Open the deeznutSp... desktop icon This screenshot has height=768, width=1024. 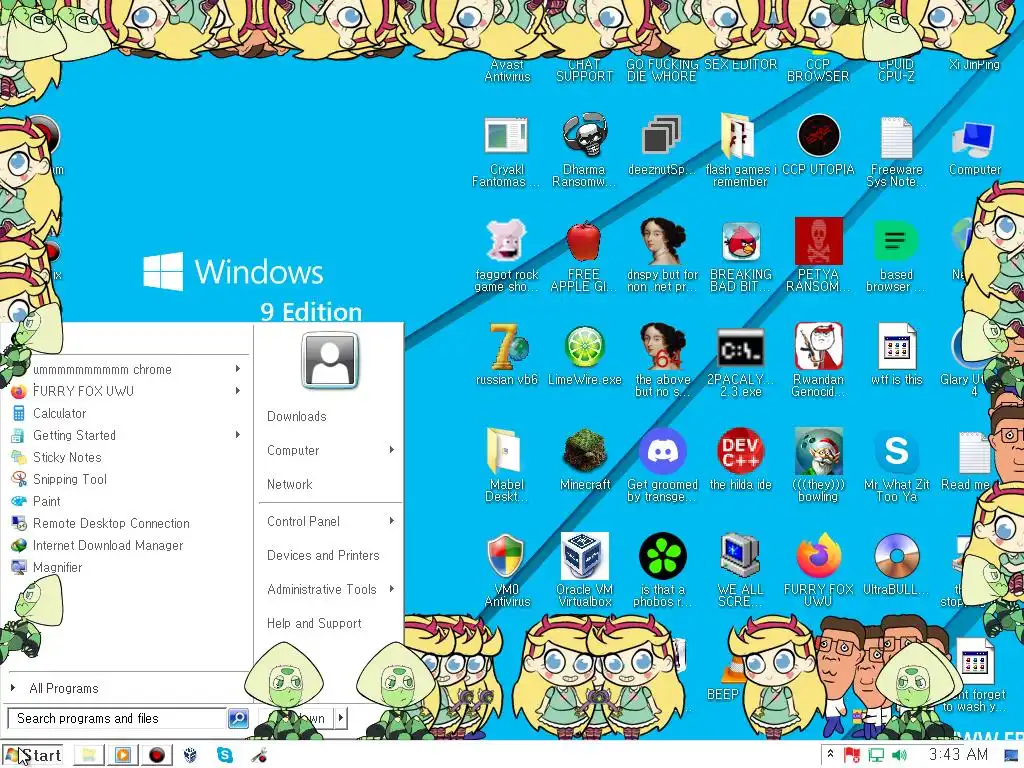(x=662, y=136)
